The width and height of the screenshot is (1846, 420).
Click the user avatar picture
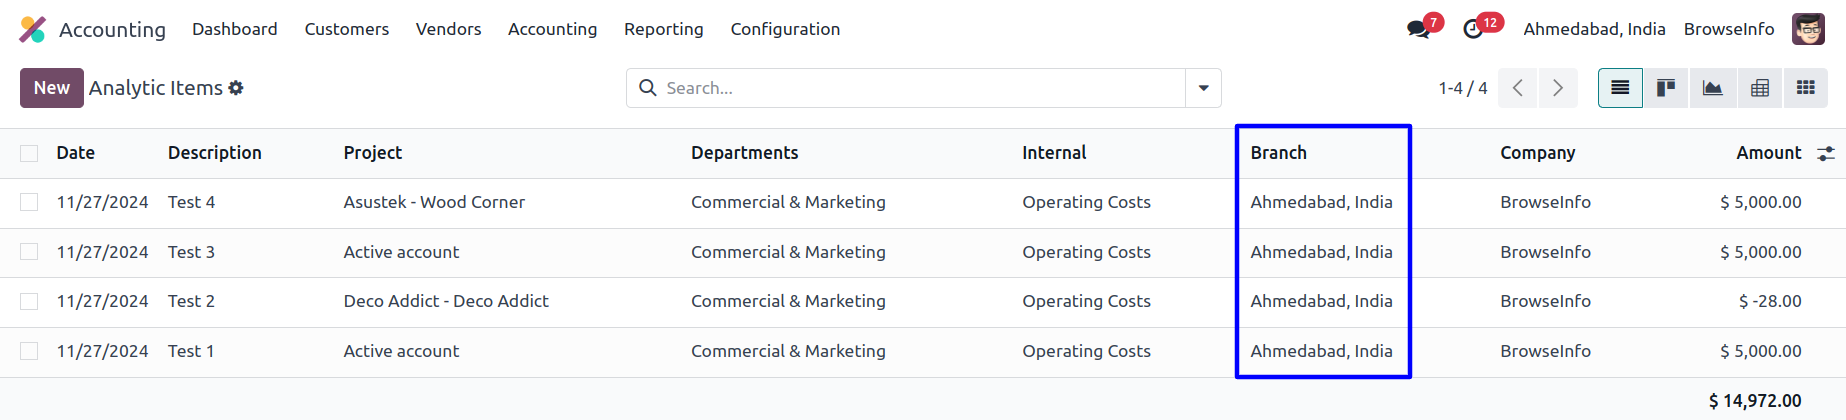[x=1808, y=29]
